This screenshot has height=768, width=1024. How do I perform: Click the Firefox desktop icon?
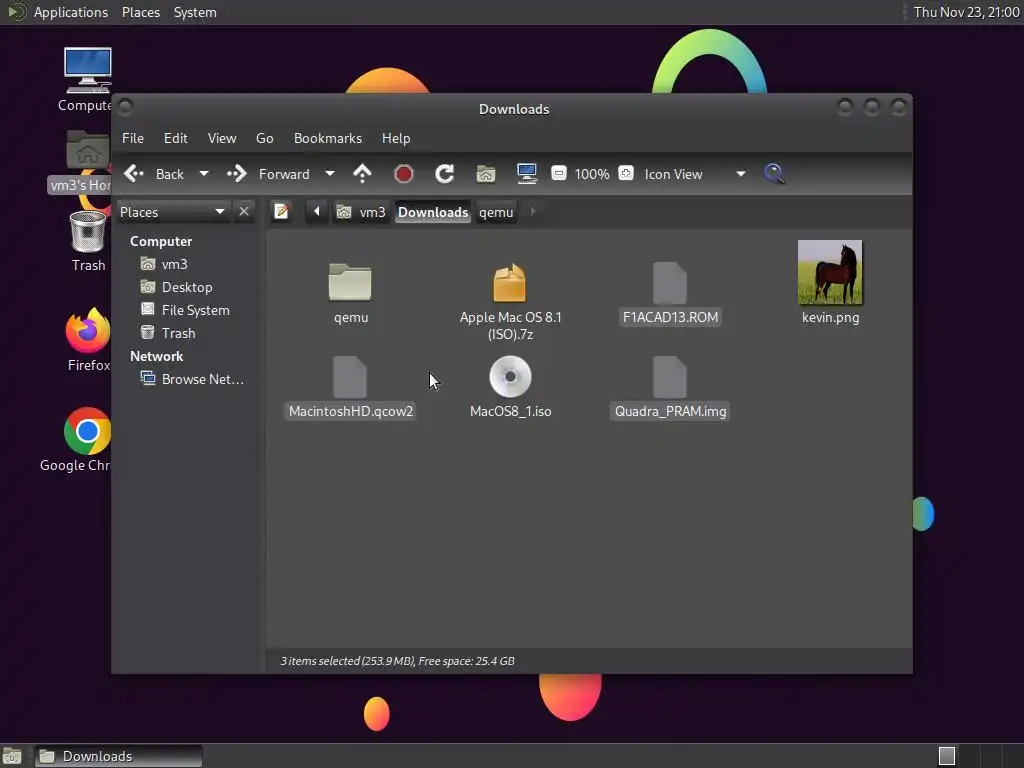tap(88, 330)
